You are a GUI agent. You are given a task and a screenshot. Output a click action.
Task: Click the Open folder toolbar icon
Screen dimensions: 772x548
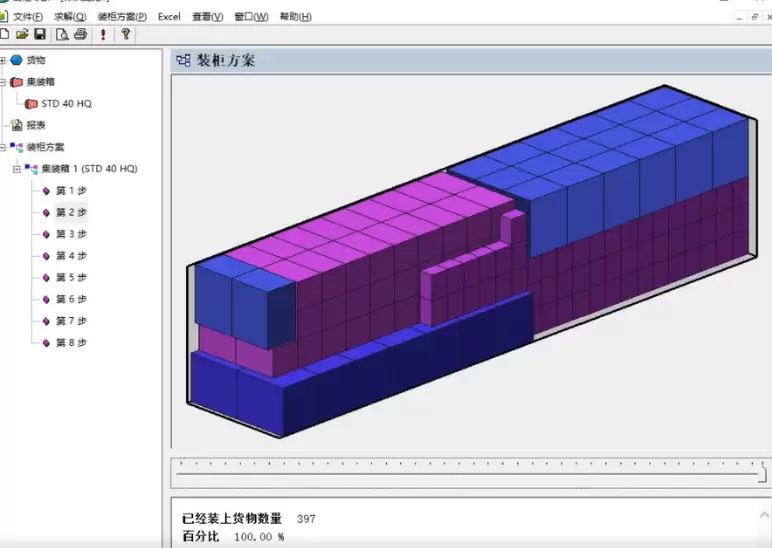(x=22, y=34)
